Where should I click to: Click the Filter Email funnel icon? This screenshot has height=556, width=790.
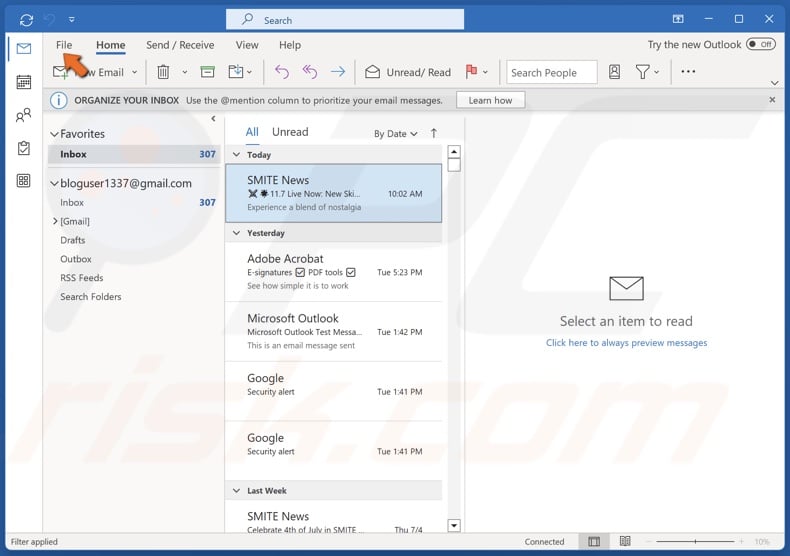[x=642, y=72]
